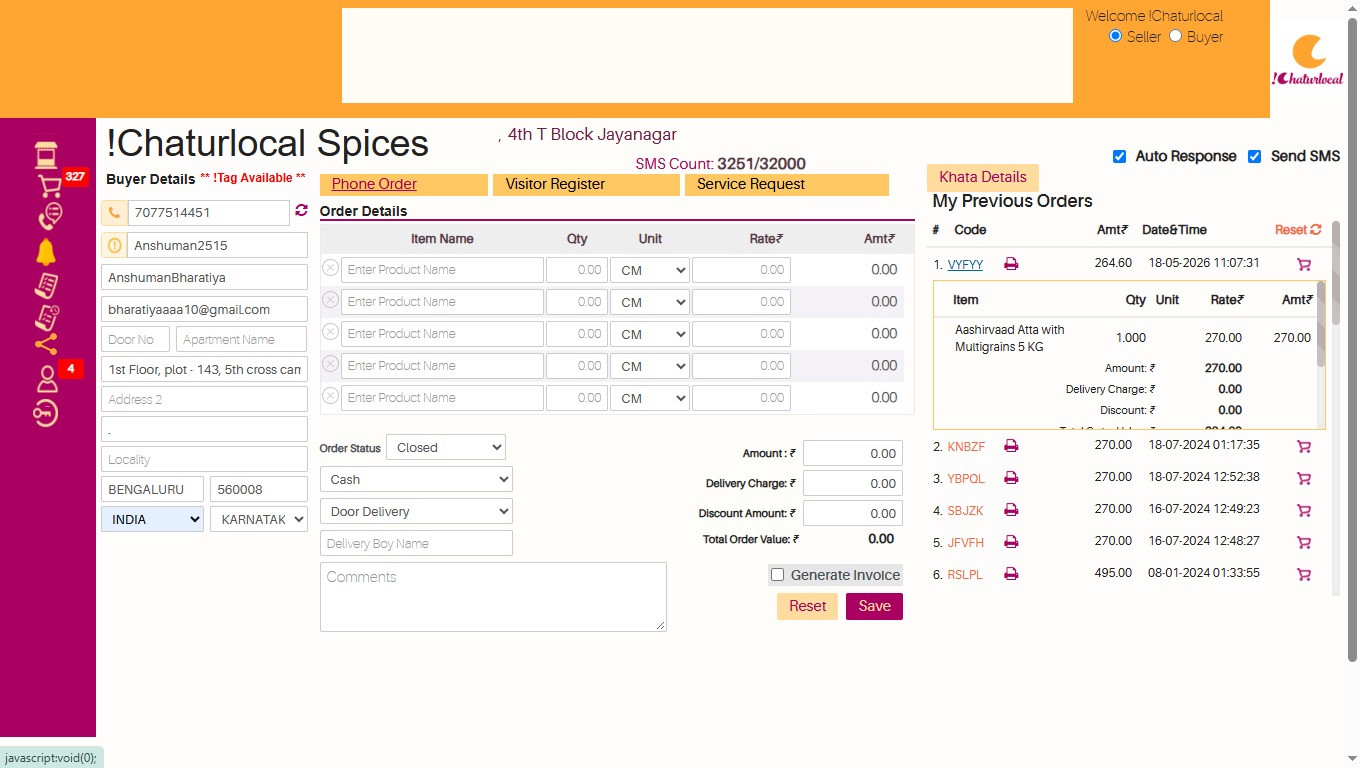
Task: Open order code JFVFH link
Action: coord(966,543)
